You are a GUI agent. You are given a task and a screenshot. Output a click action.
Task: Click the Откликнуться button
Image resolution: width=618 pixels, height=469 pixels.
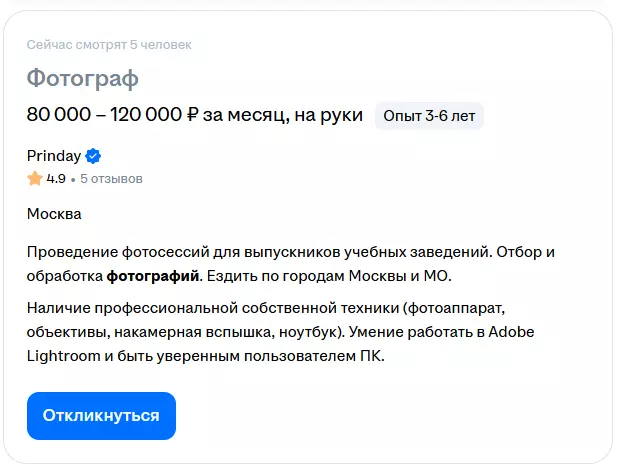(101, 416)
